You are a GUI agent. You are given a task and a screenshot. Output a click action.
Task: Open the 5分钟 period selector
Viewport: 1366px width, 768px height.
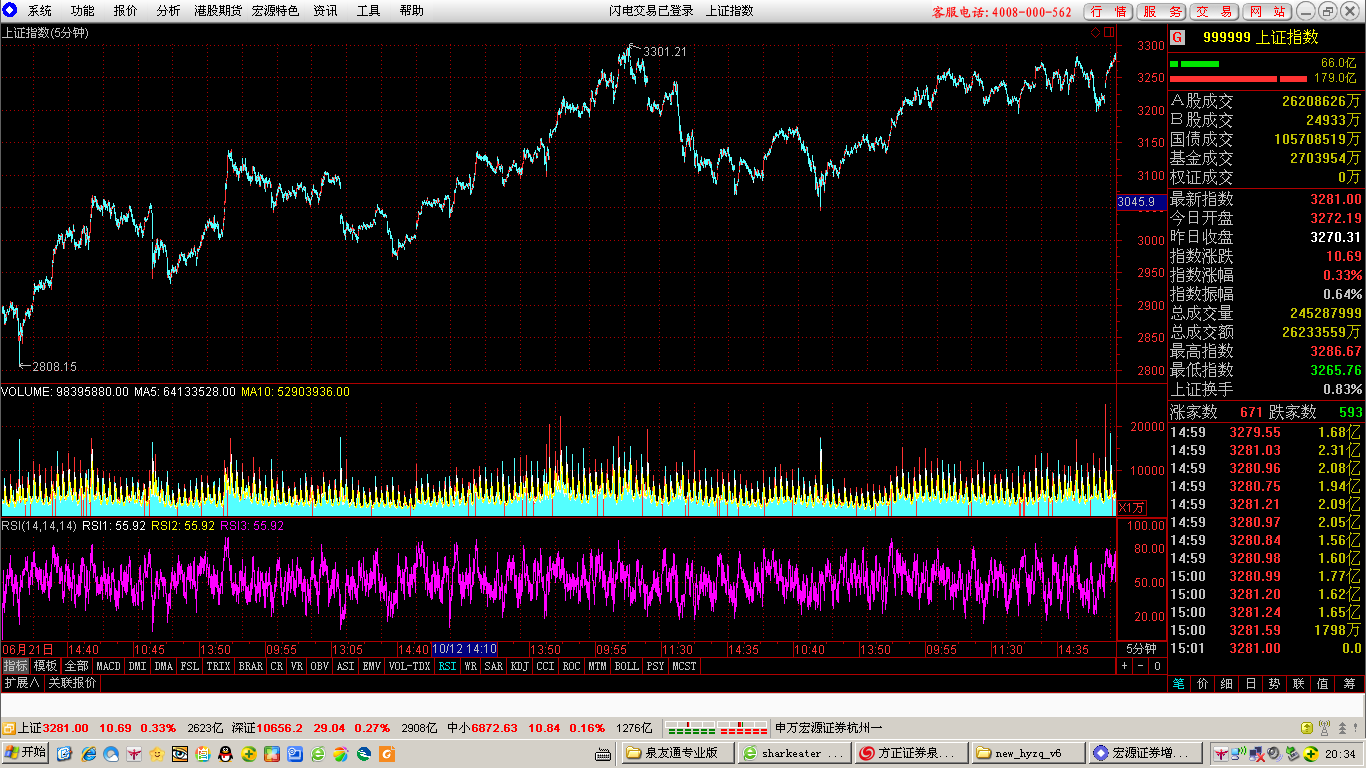(1141, 649)
